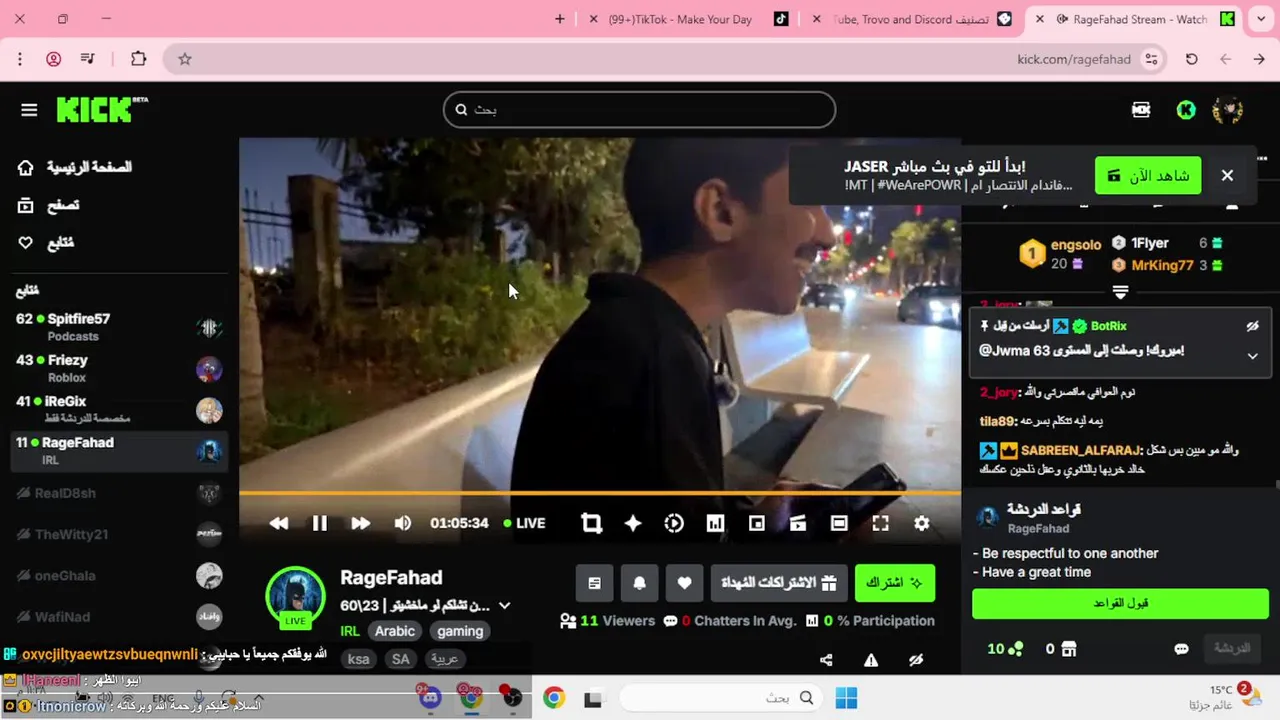Click the circular replay-speed icon in player
The width and height of the screenshot is (1280, 720).
(674, 523)
